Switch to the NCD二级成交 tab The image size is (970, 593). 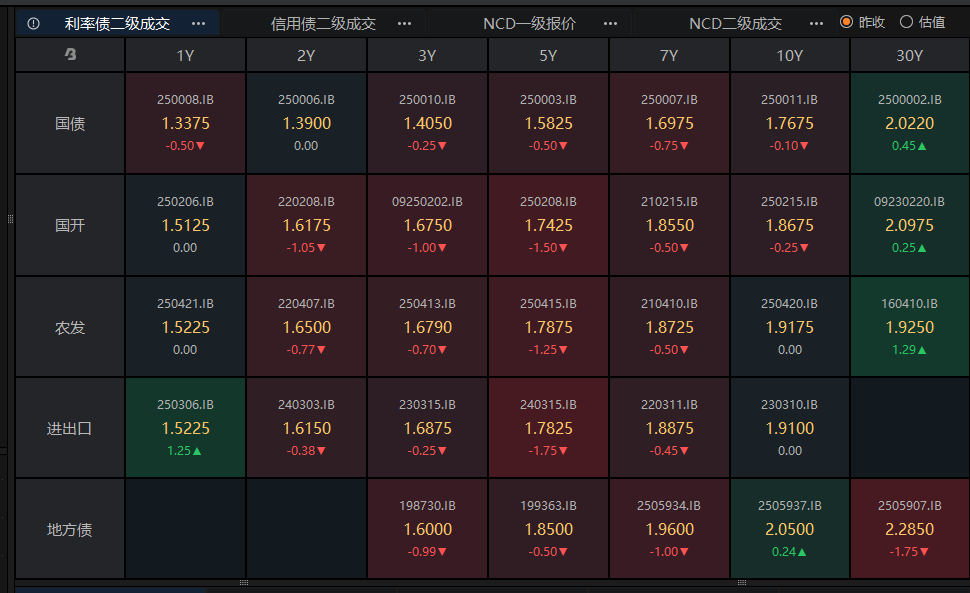(x=736, y=23)
